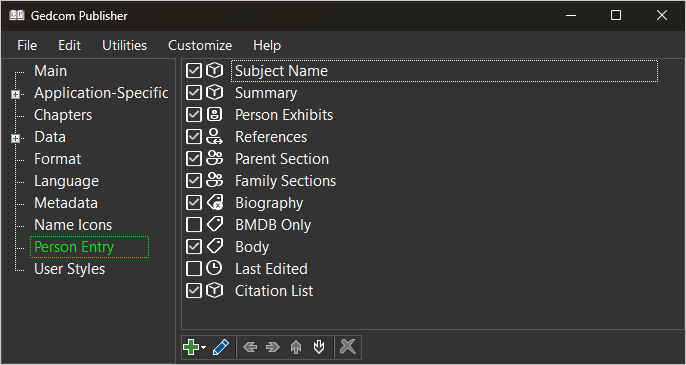Viewport: 686px width, 365px height.
Task: Select the Data tree item
Action: click(50, 137)
